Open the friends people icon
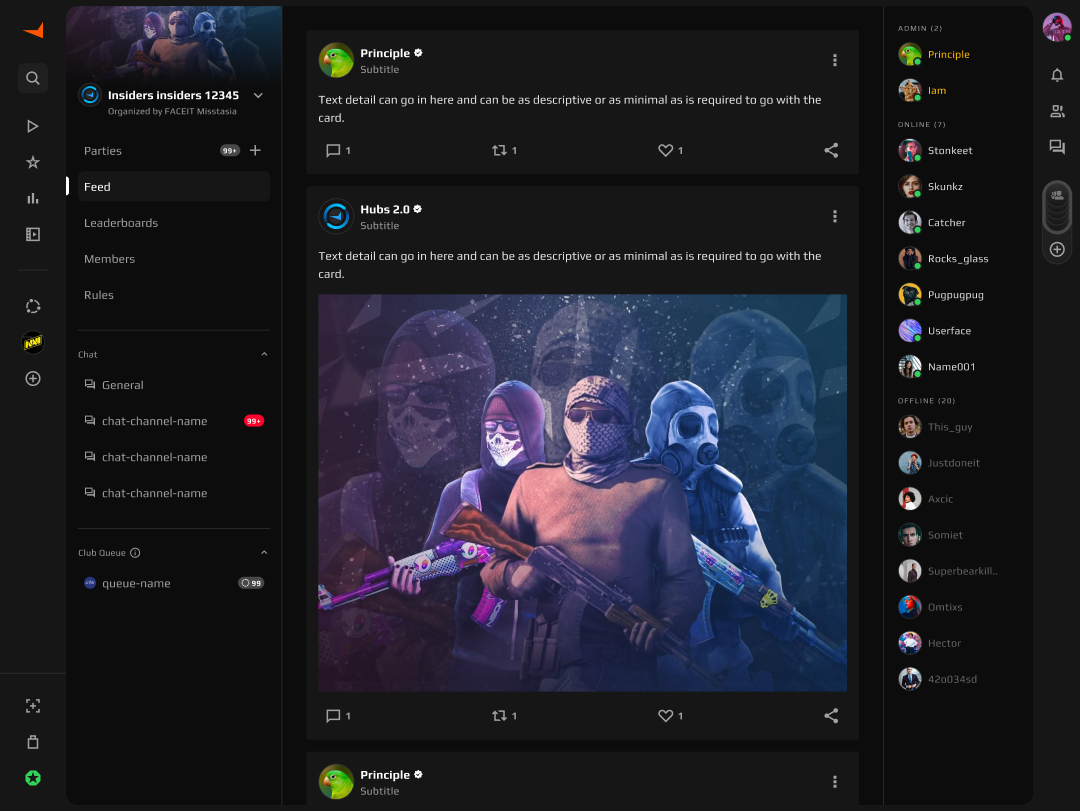1080x811 pixels. pos(1057,111)
